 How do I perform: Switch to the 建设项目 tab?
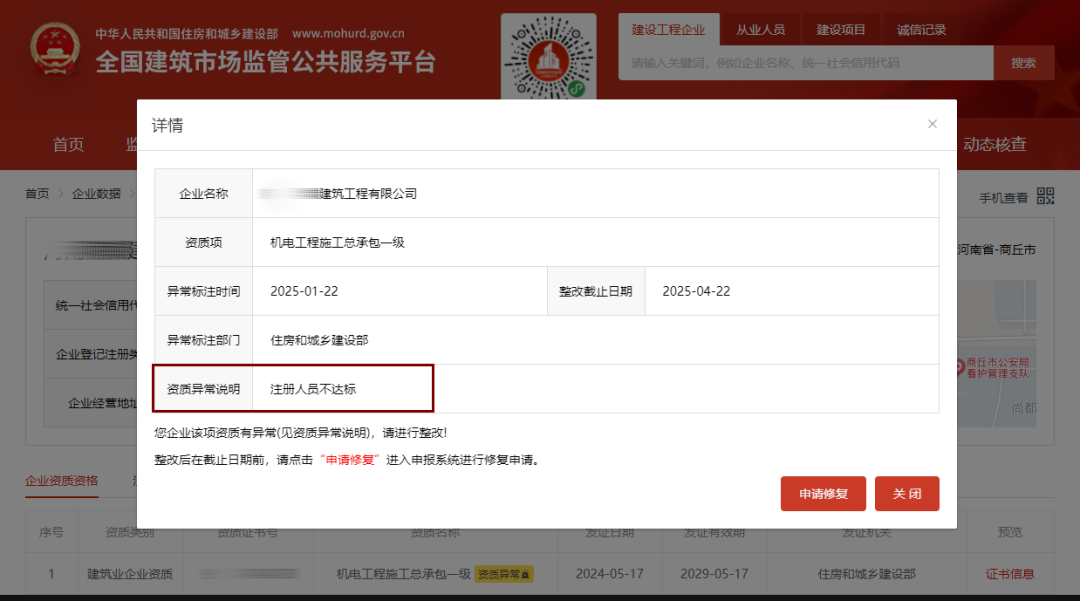coord(841,29)
